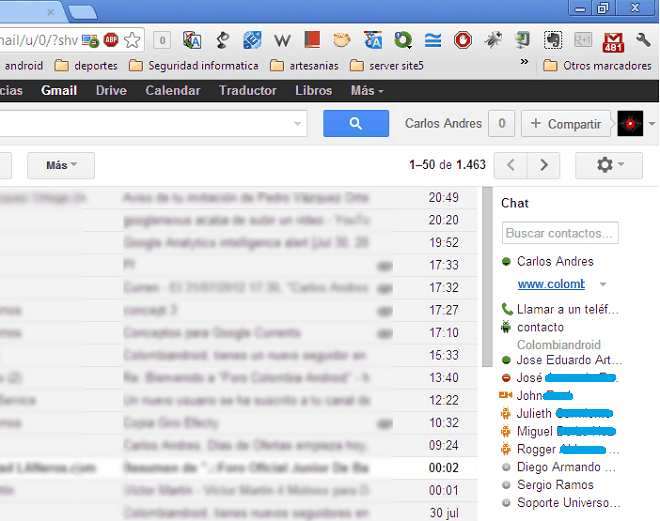Click Llamar a un teléf... chat entry
The height and width of the screenshot is (521, 660).
coord(560,309)
